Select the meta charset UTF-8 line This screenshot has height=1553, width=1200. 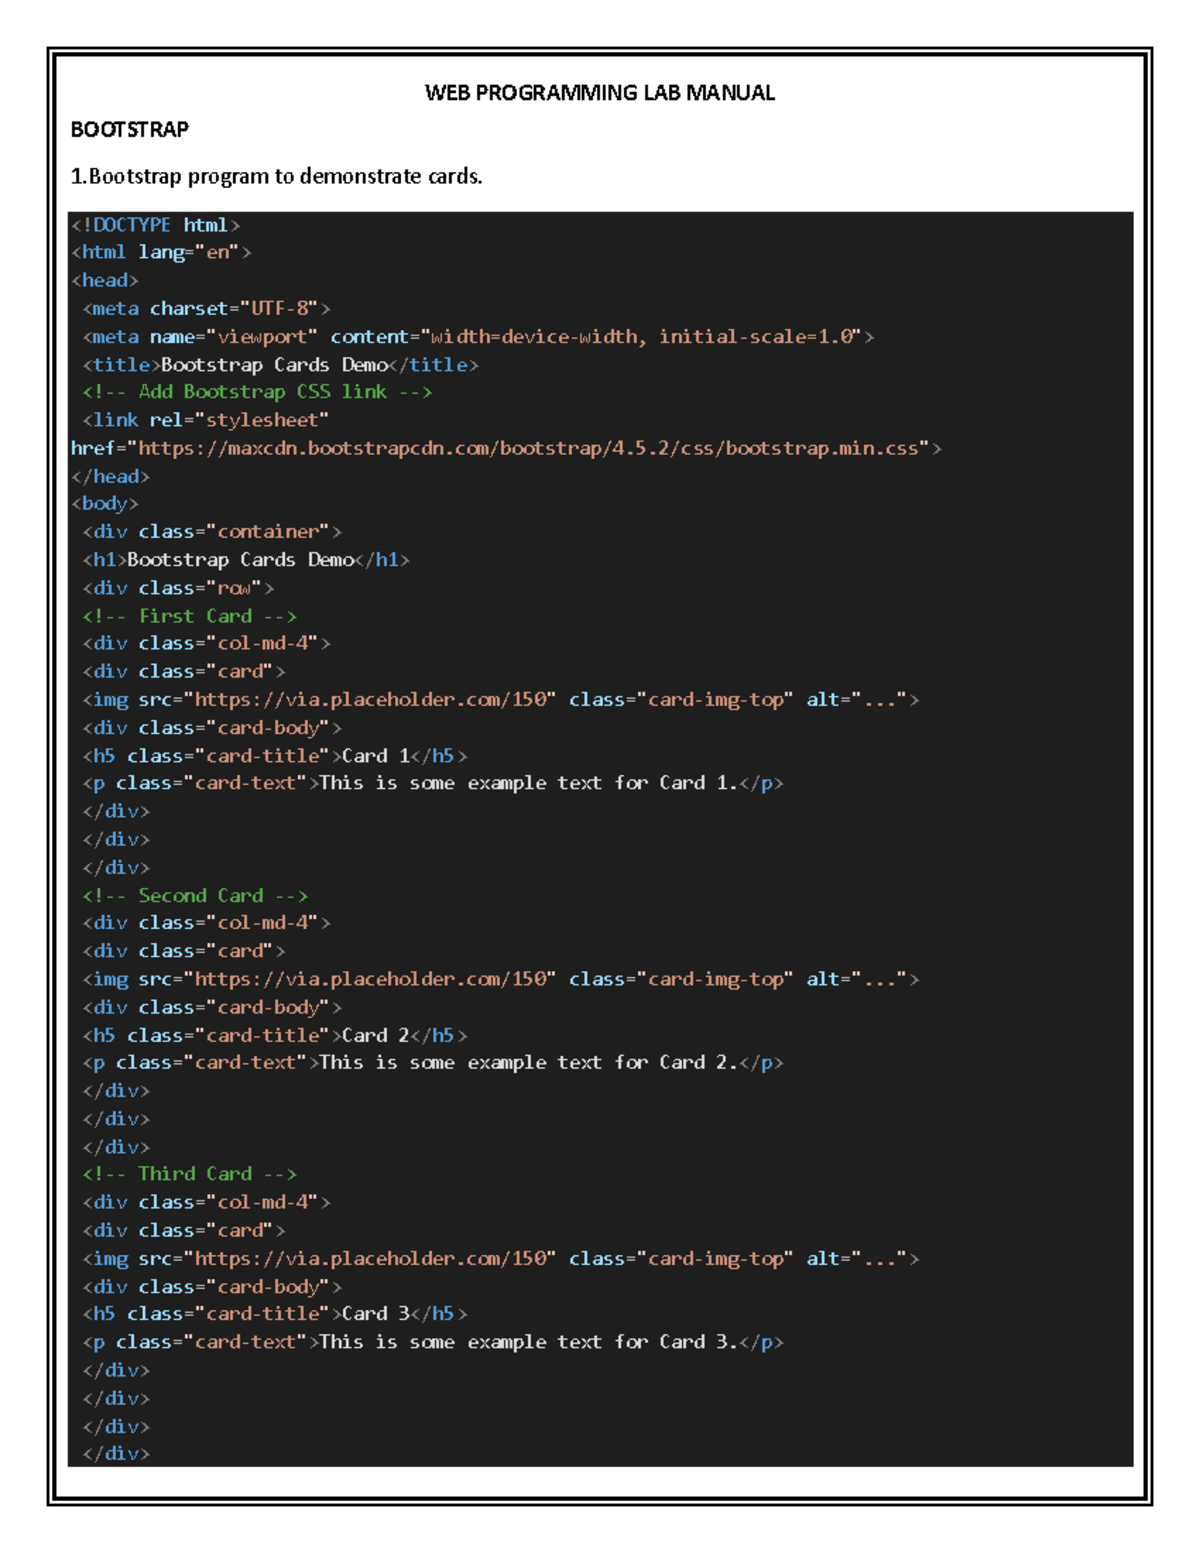(206, 308)
